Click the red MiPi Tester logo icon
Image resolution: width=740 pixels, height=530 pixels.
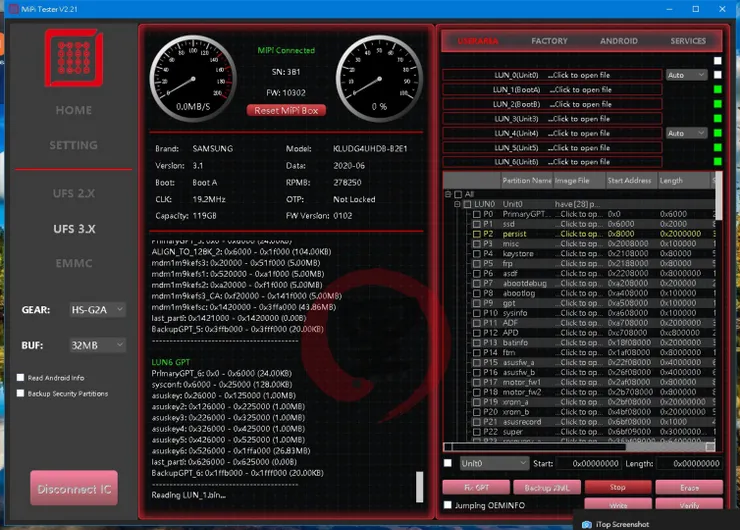click(x=74, y=58)
